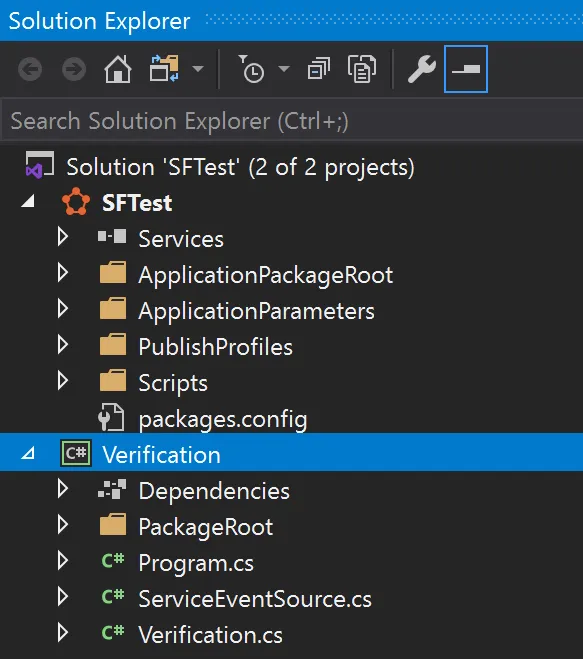Image resolution: width=583 pixels, height=659 pixels.
Task: Click the Forward navigation arrow
Action: click(x=74, y=69)
